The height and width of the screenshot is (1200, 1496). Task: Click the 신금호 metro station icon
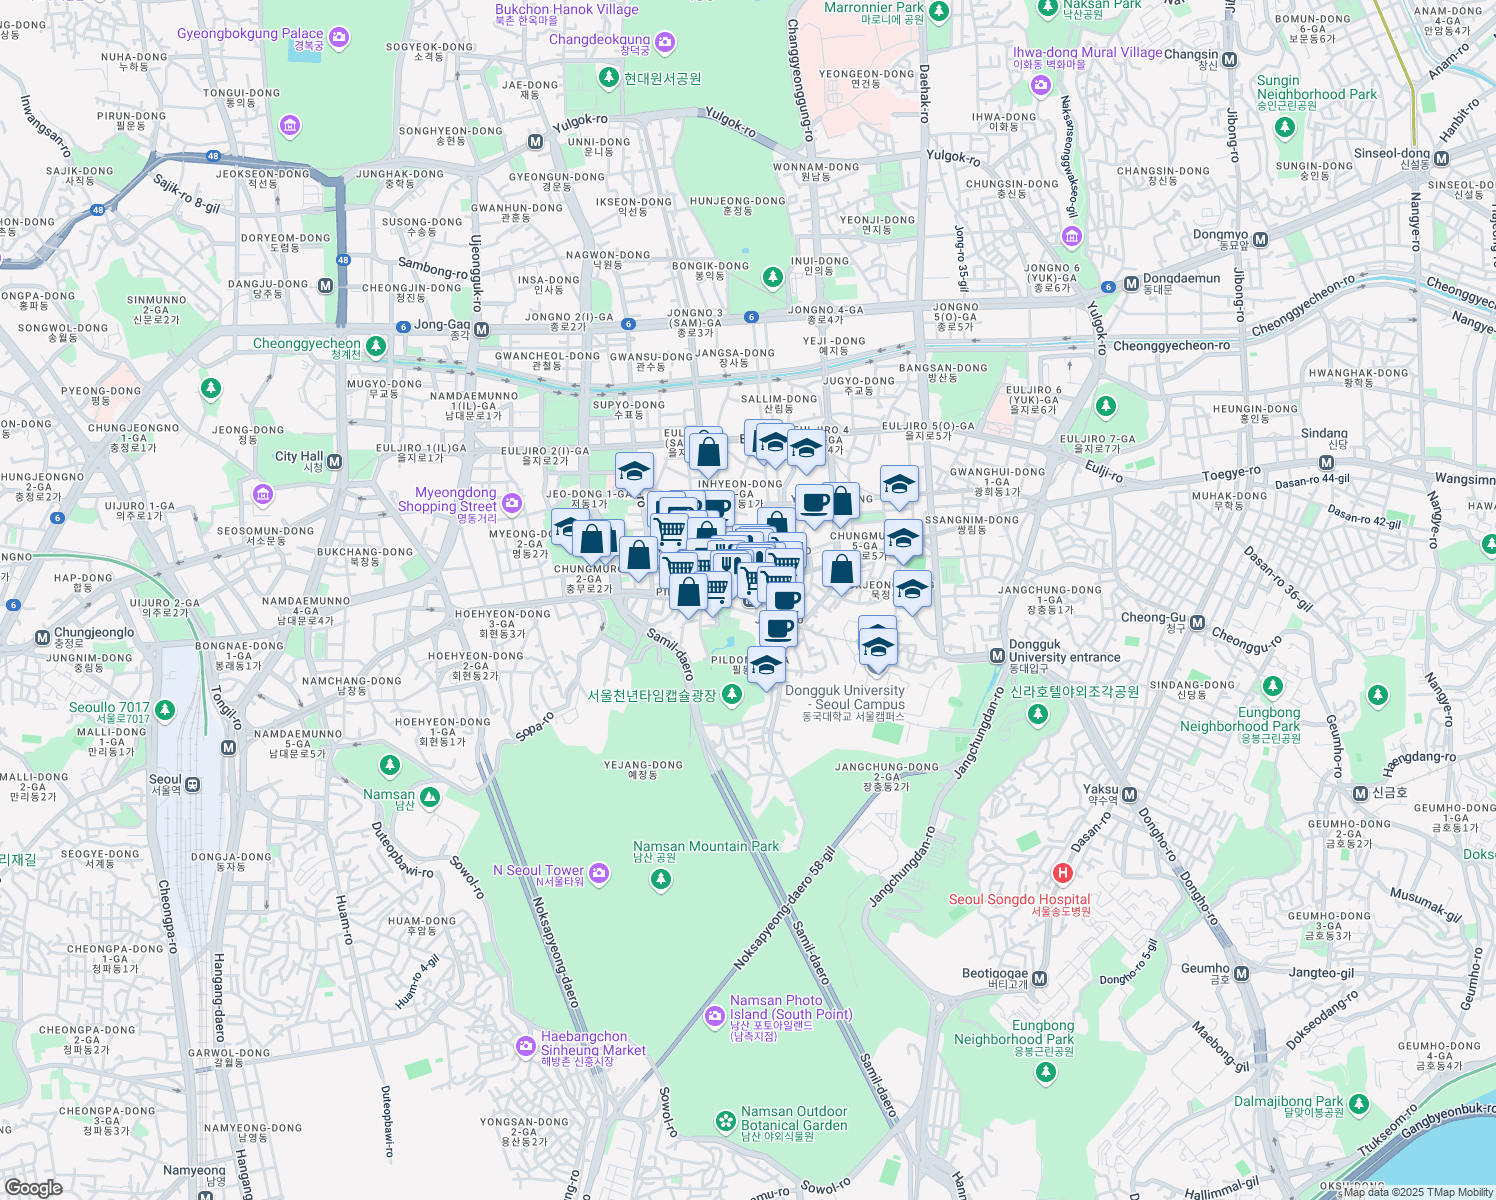click(x=1360, y=793)
